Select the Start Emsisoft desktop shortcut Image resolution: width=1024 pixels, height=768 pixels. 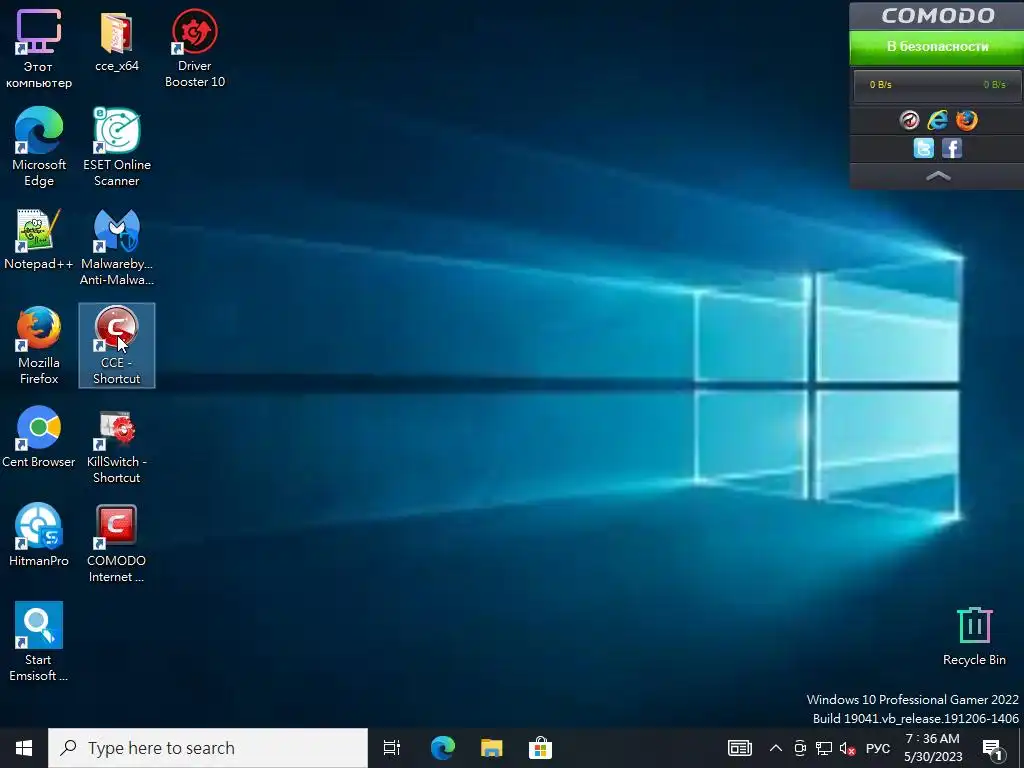pyautogui.click(x=39, y=642)
